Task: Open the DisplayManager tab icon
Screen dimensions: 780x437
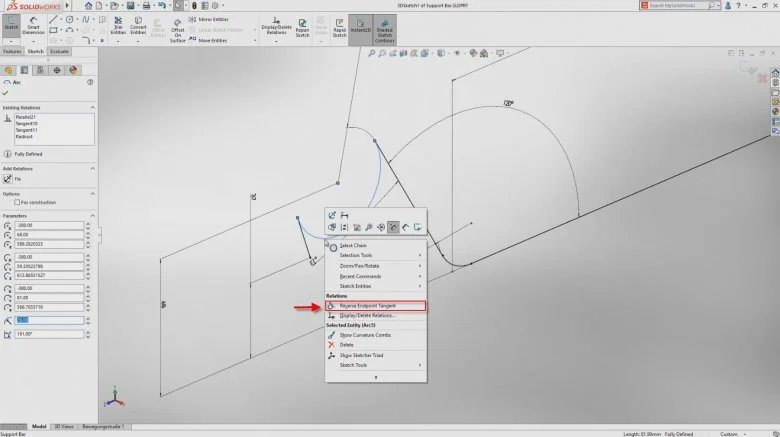Action: click(73, 70)
